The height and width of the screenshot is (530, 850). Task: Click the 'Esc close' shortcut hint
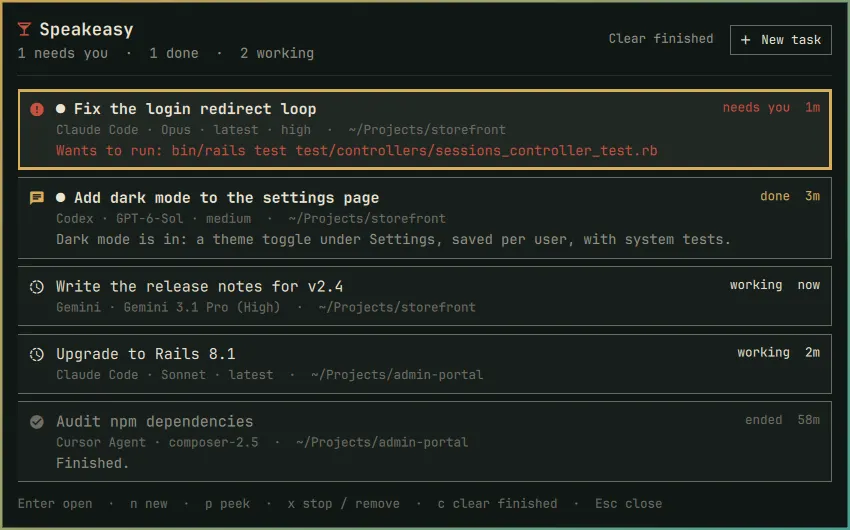pos(629,504)
